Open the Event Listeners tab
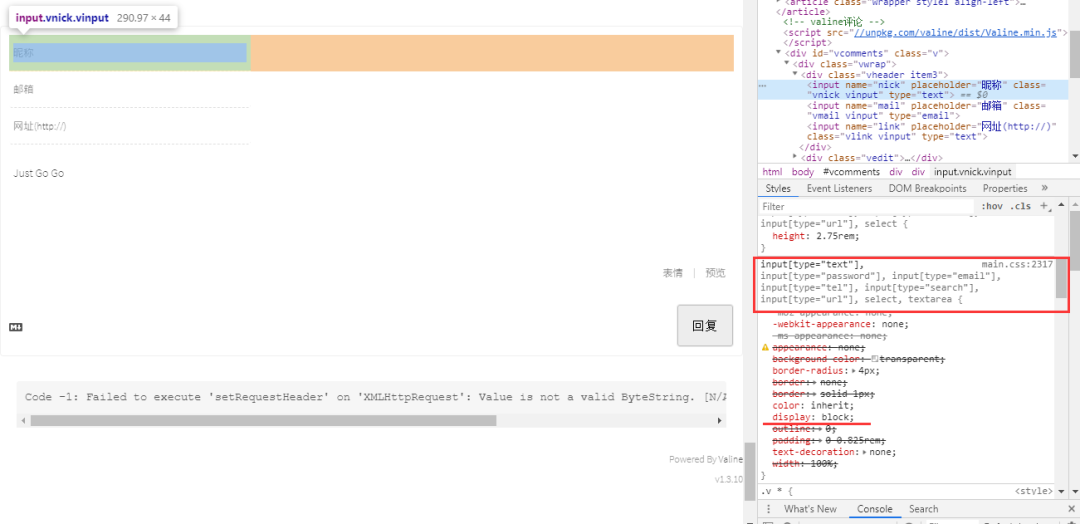Image resolution: width=1080 pixels, height=524 pixels. pos(839,188)
